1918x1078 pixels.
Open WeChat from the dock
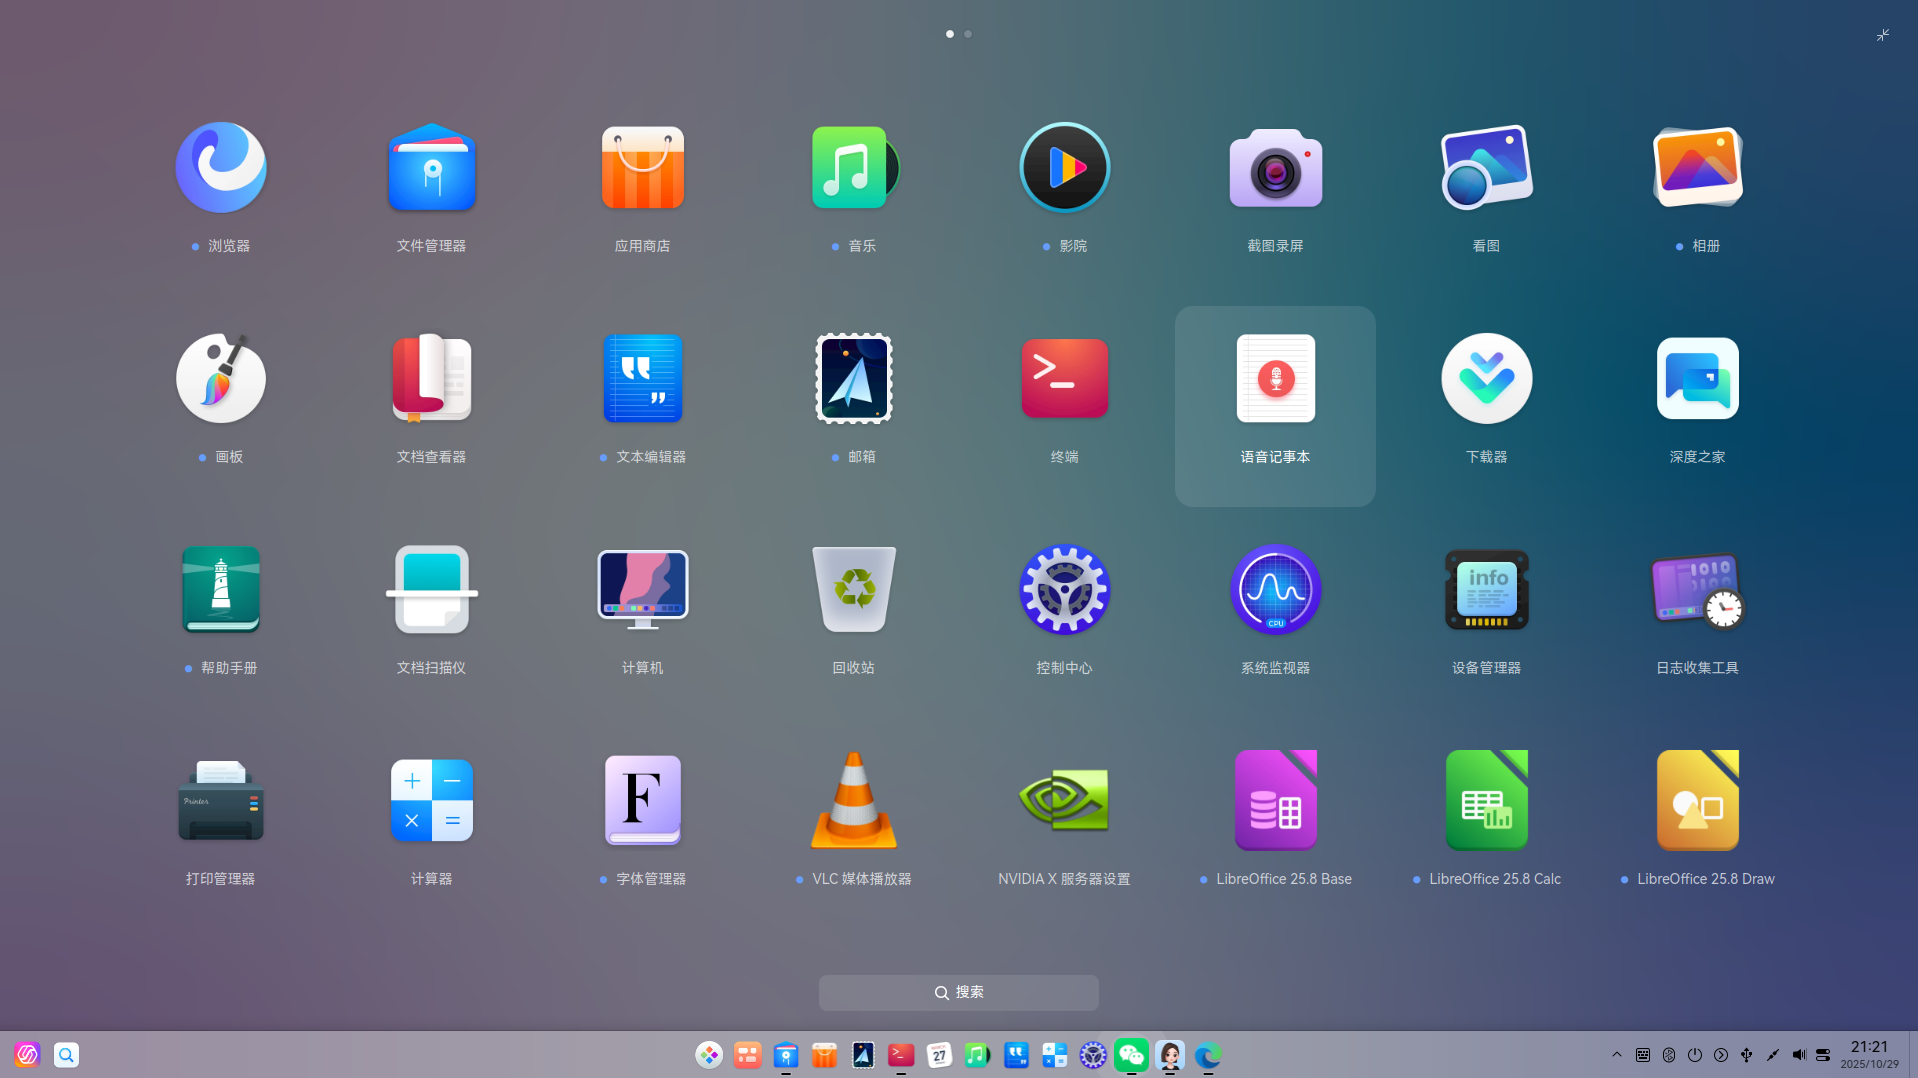click(1131, 1055)
